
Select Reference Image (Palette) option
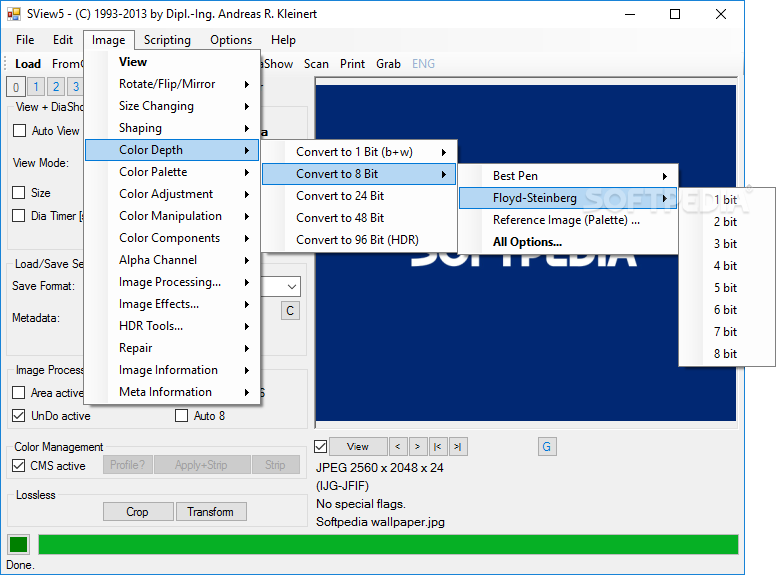point(568,220)
